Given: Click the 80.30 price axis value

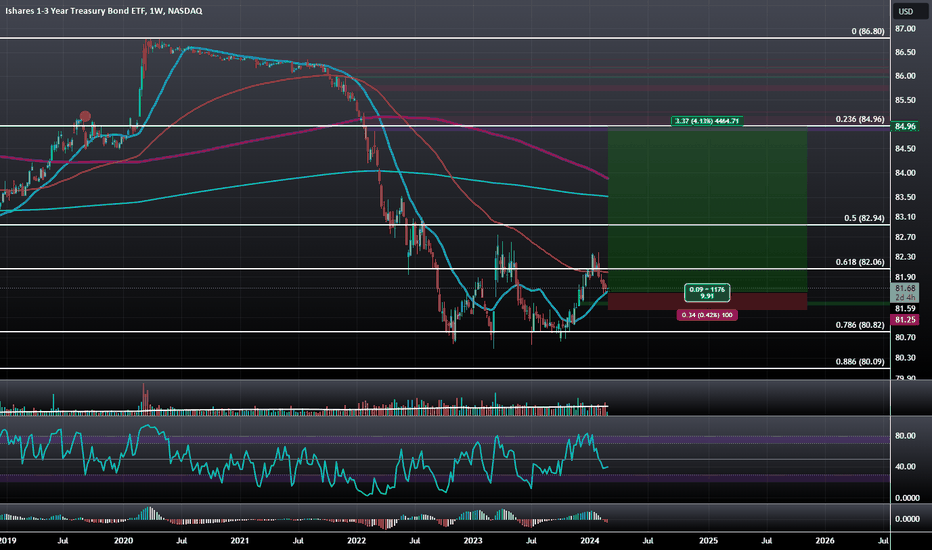Looking at the screenshot, I should click(x=905, y=357).
